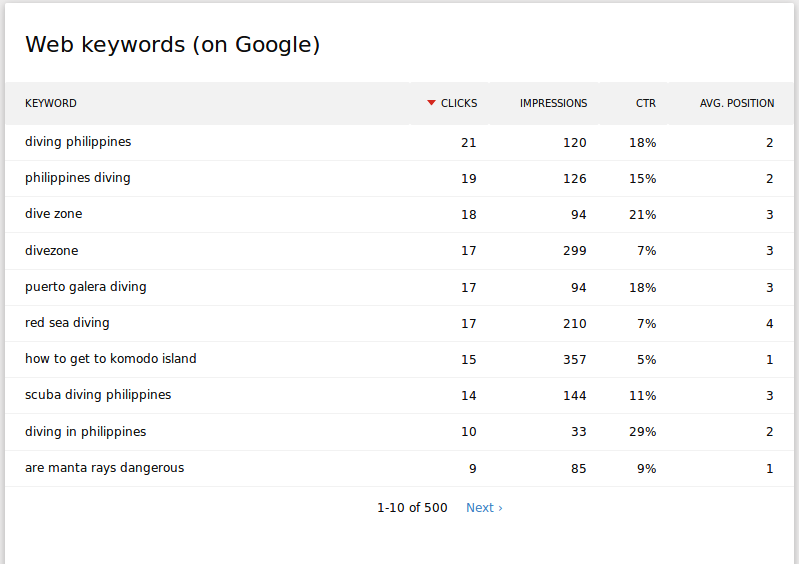This screenshot has height=564, width=799.
Task: Sort by the Impressions column header
Action: 553,104
